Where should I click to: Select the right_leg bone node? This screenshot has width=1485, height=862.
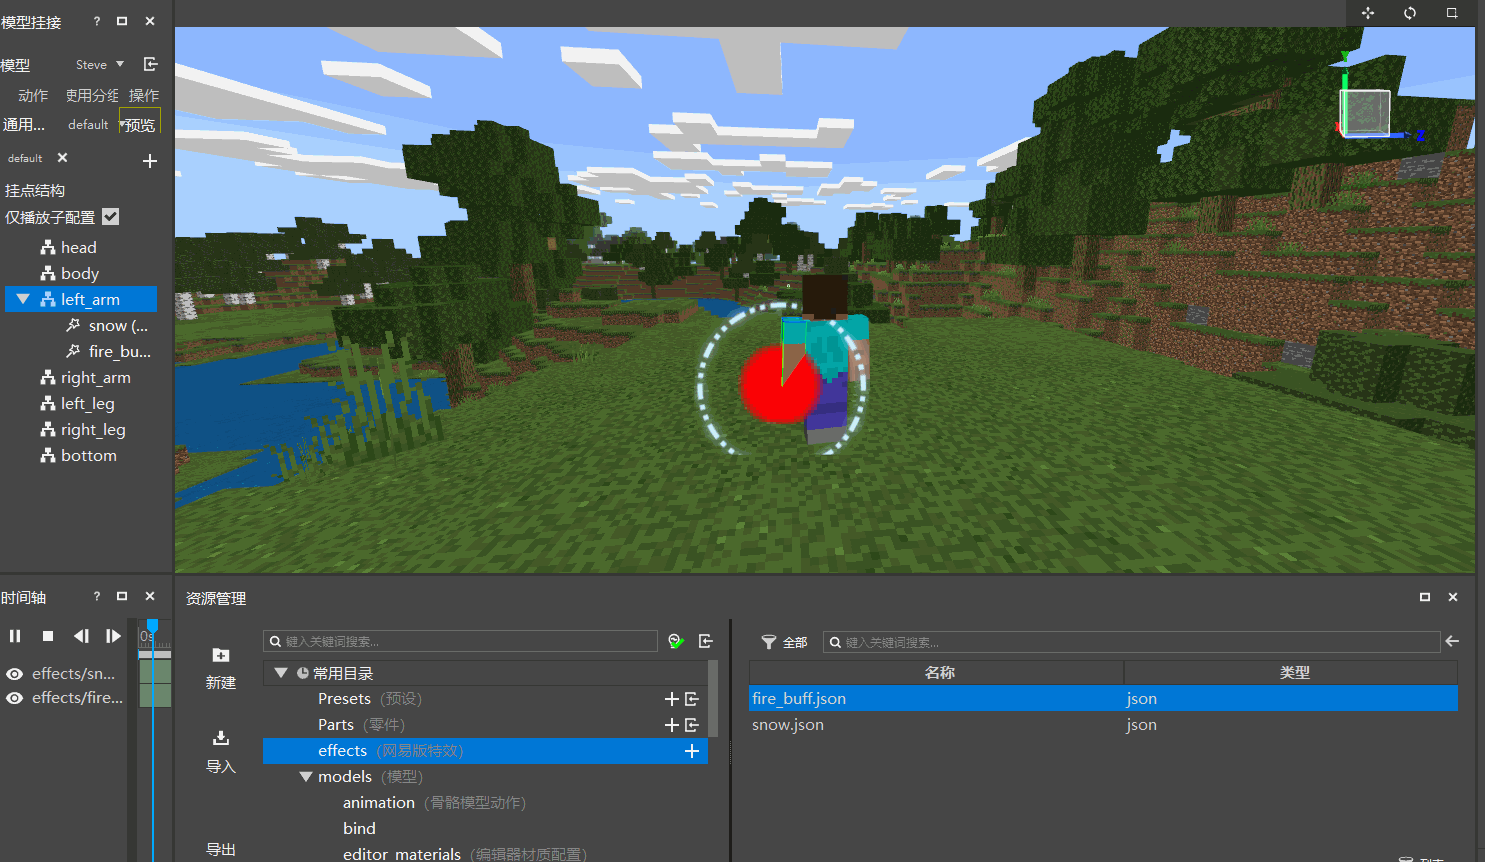83,429
